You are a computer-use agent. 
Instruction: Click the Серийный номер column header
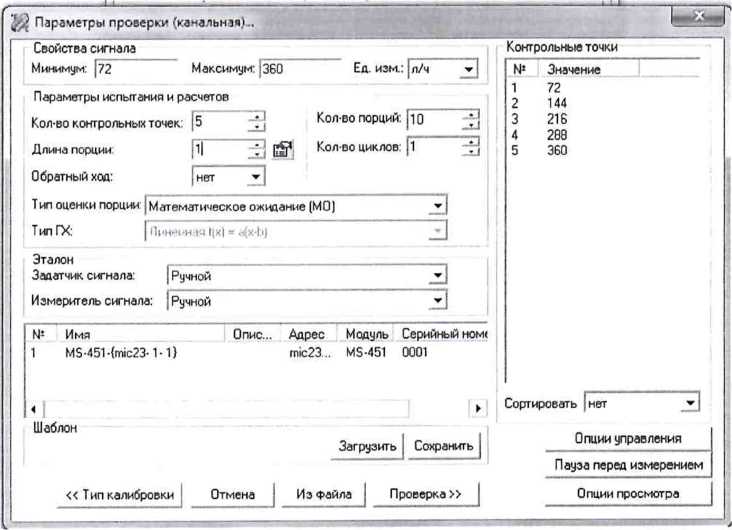click(441, 334)
